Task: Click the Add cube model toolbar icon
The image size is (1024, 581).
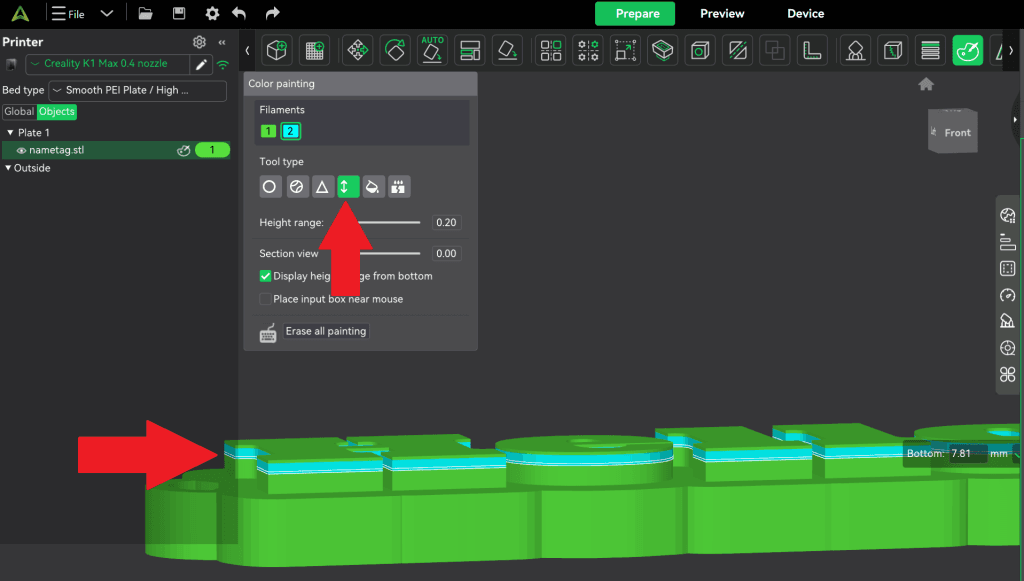Action: tap(277, 50)
